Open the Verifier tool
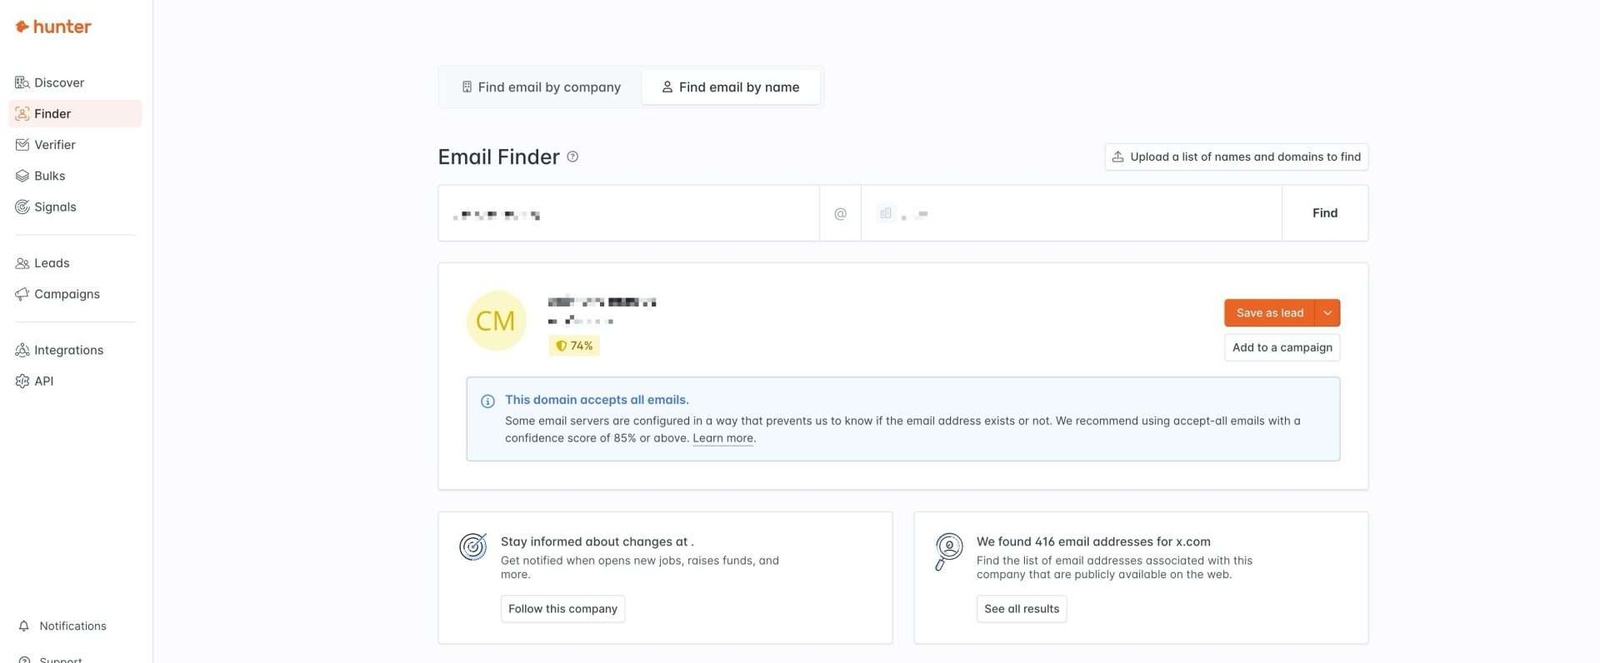The image size is (1600, 663). coord(55,143)
